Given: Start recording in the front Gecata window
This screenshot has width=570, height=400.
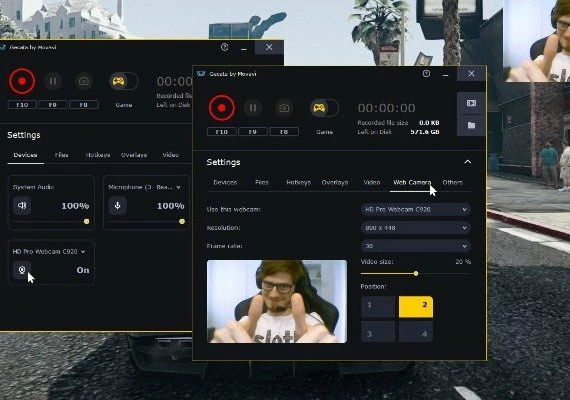Looking at the screenshot, I should (x=221, y=108).
